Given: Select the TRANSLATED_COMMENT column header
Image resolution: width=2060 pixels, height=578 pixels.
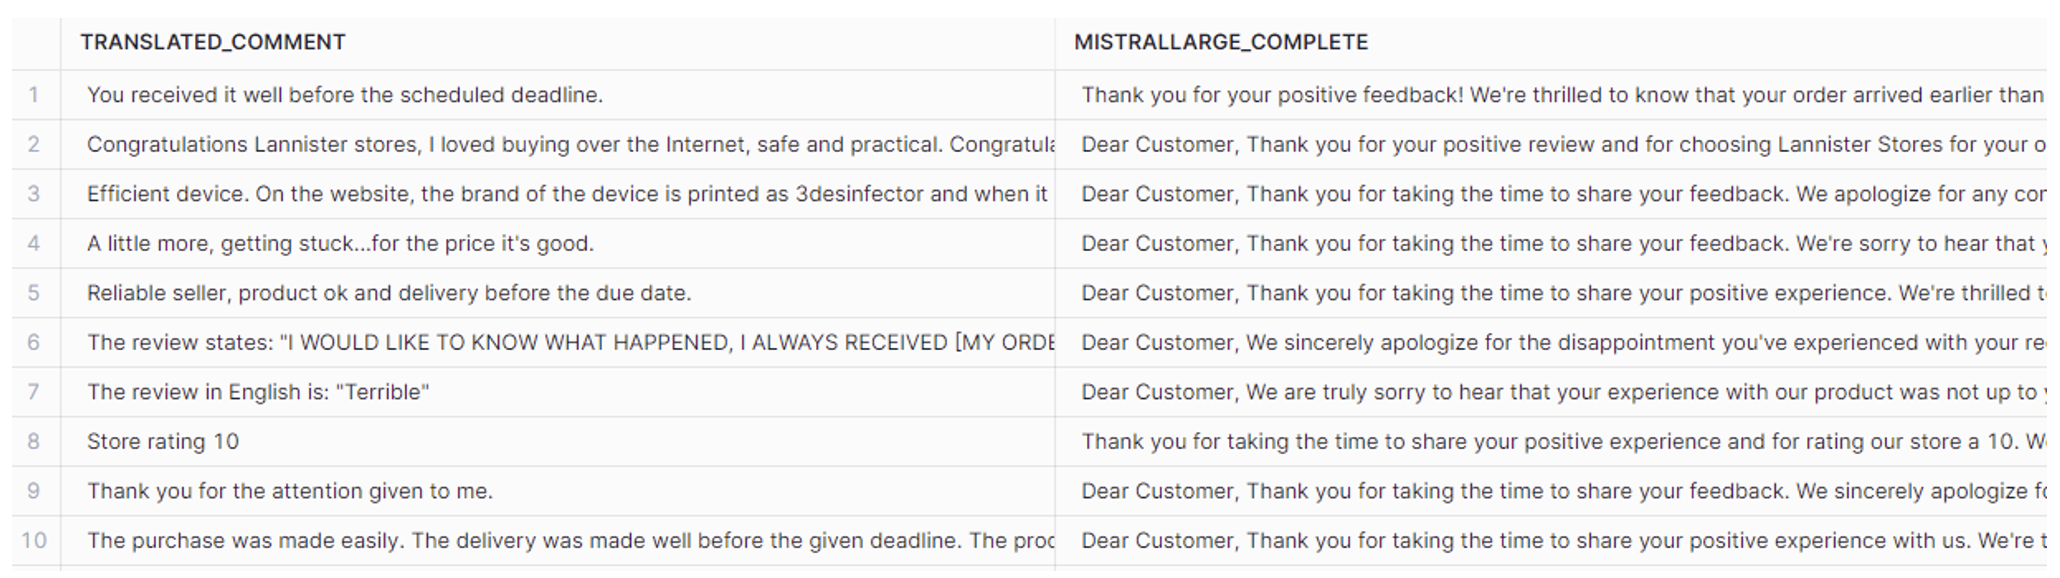Looking at the screenshot, I should (557, 43).
